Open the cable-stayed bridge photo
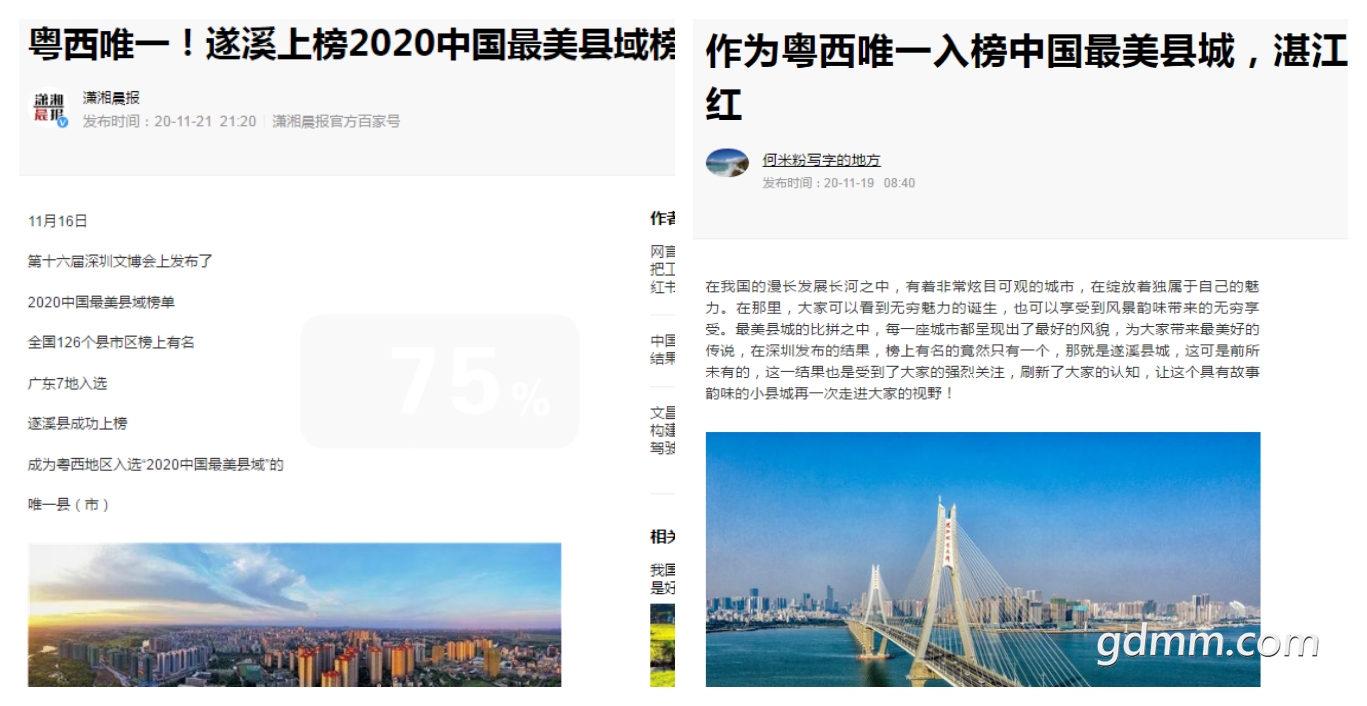1367x706 pixels. 982,559
